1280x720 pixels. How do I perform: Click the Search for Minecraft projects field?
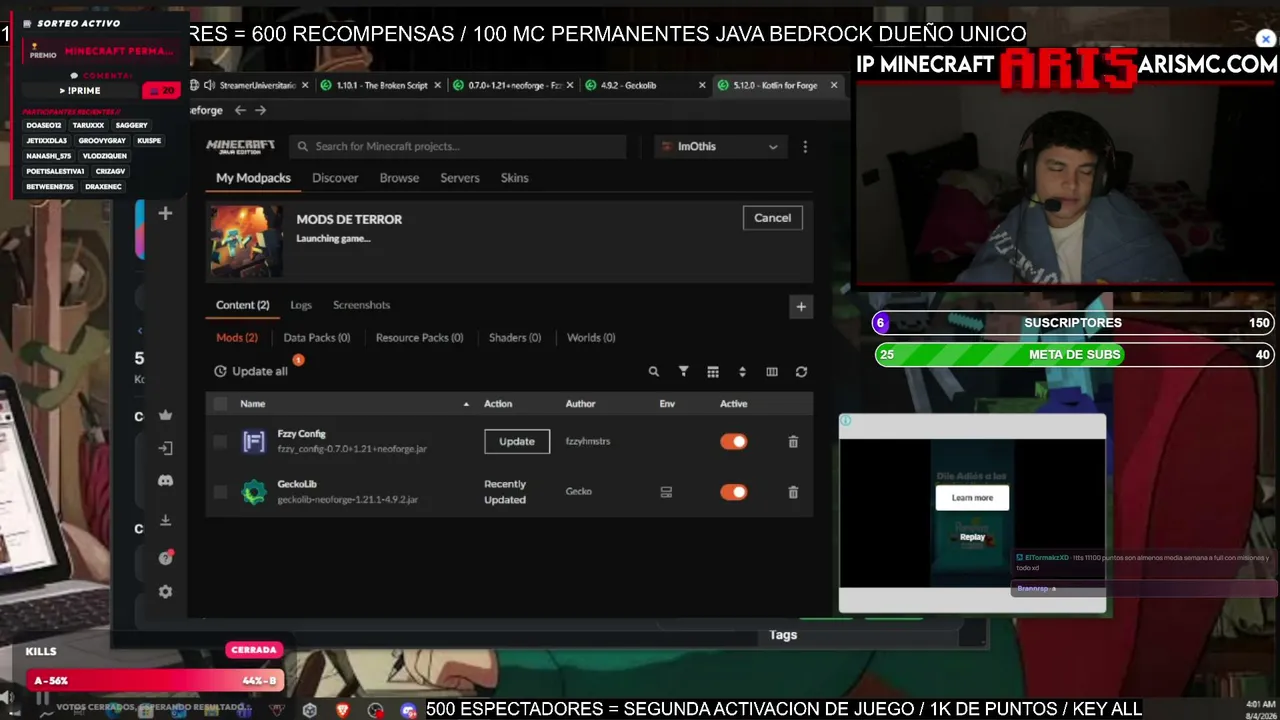pyautogui.click(x=458, y=147)
